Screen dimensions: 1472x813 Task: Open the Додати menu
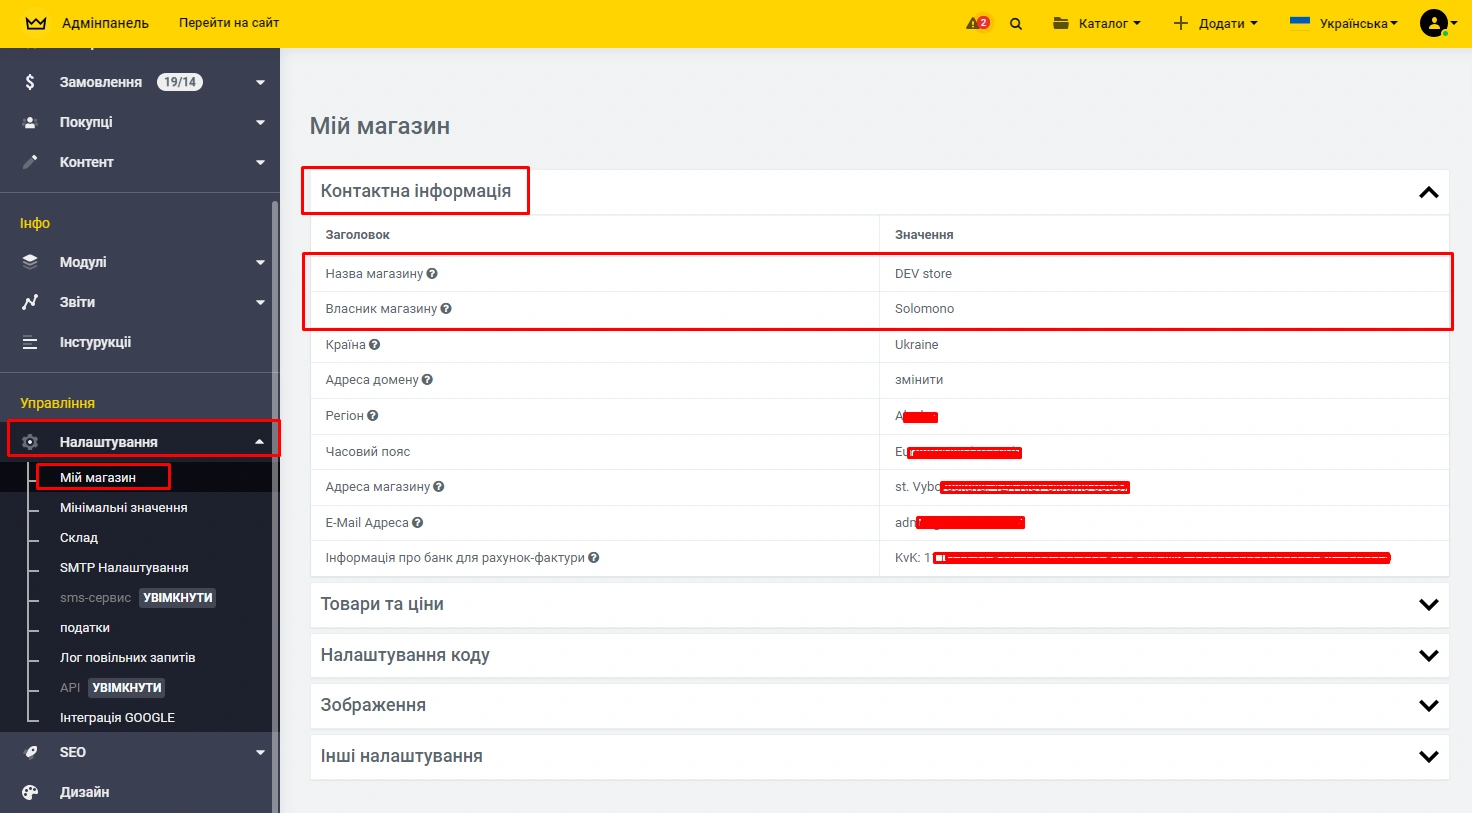(1215, 23)
